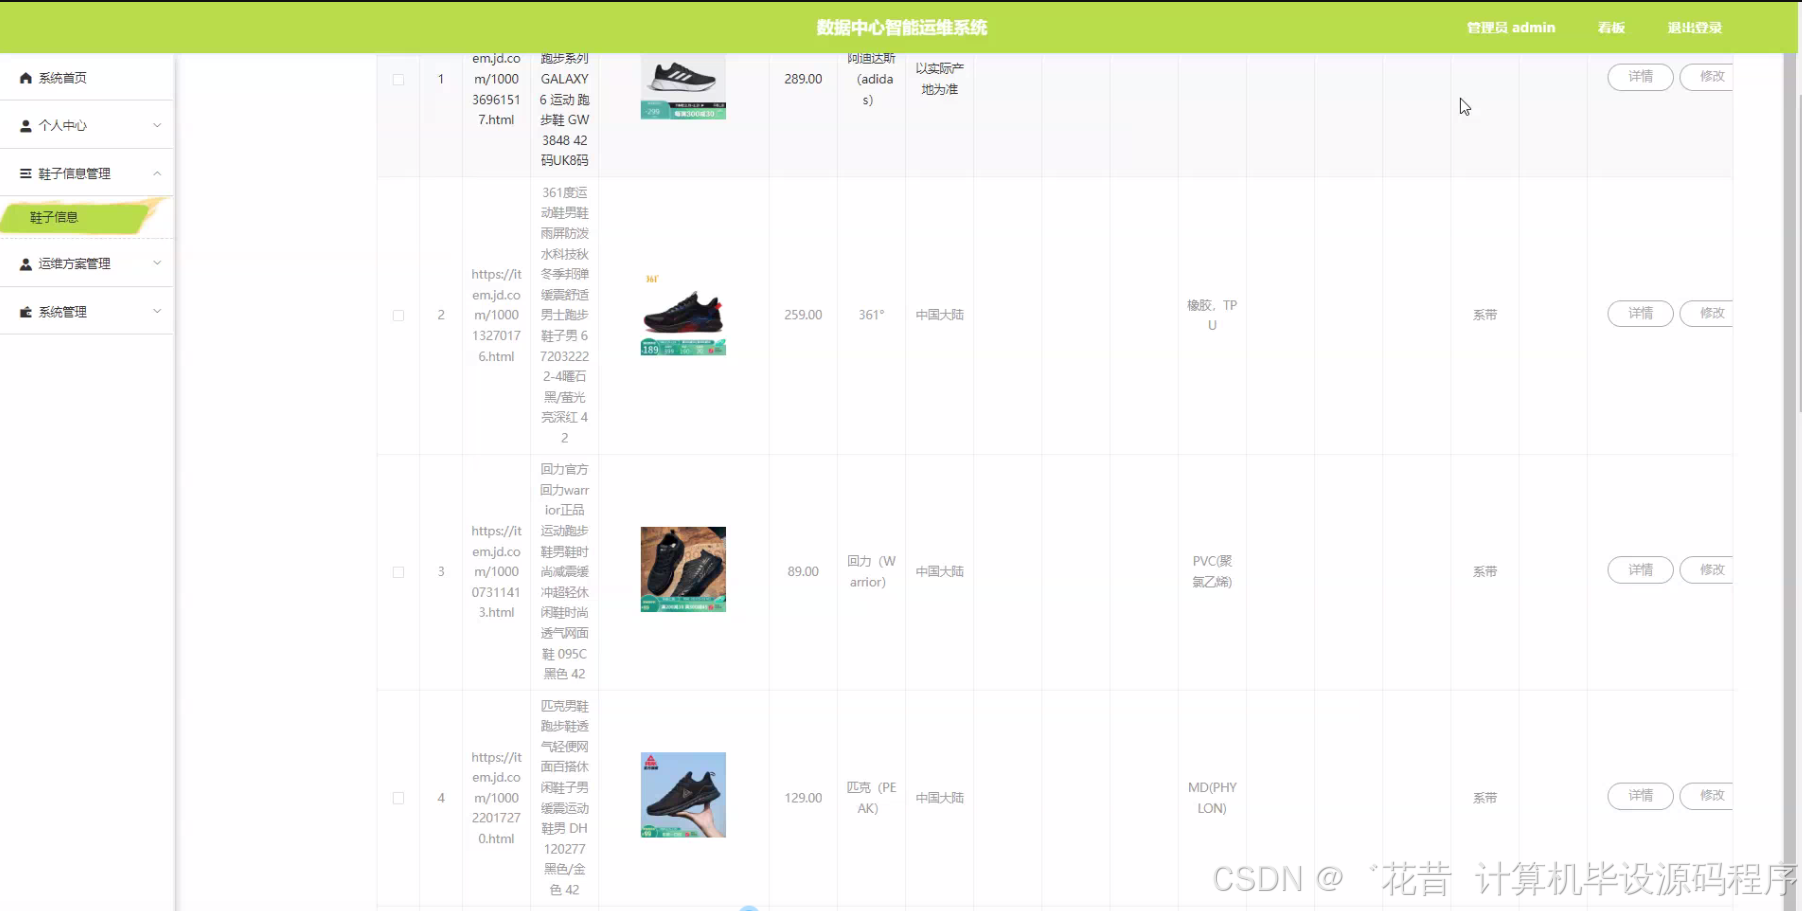Click the material cell 橡胶、TPU

point(1212,315)
